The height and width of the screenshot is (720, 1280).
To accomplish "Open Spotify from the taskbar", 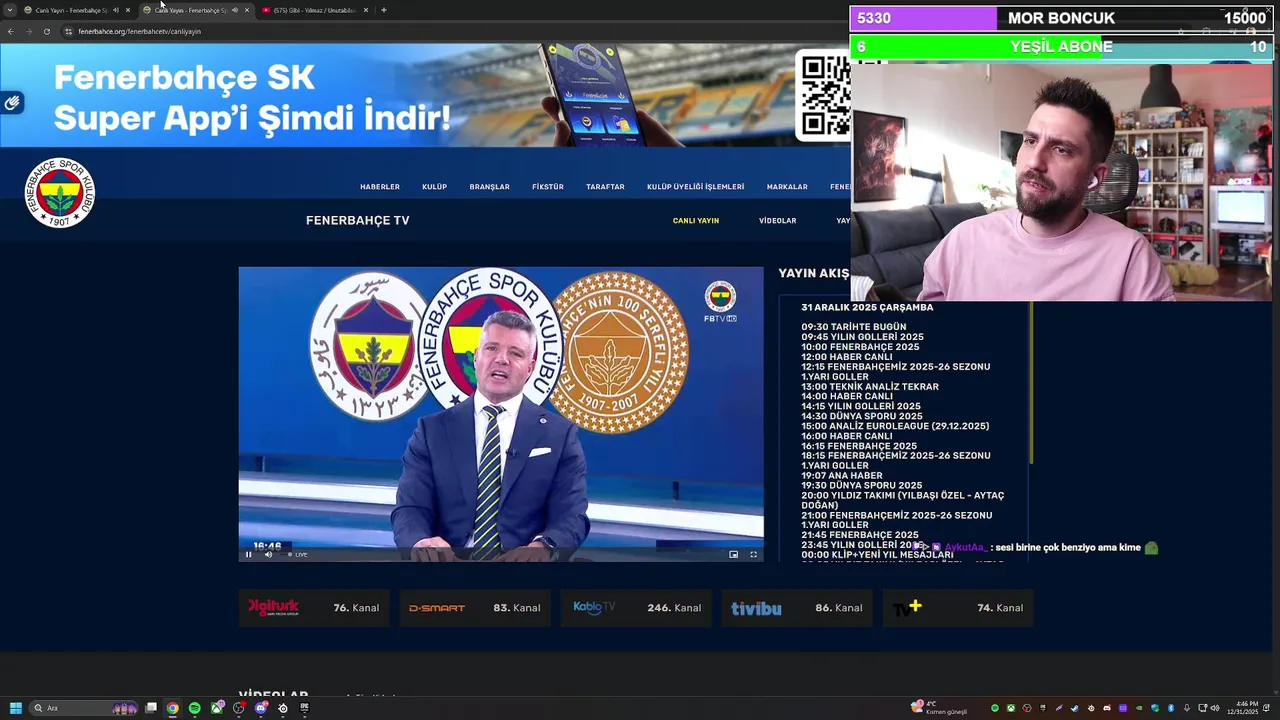I will click(194, 708).
